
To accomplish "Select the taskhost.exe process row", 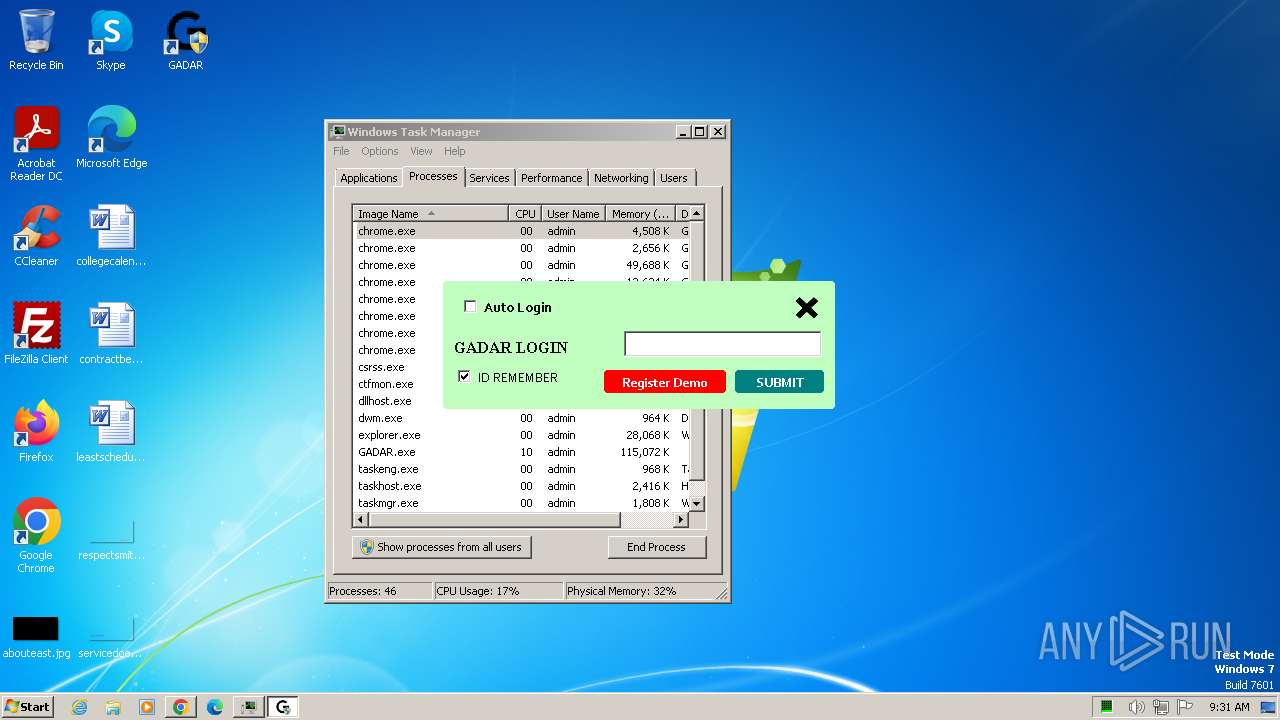I will (522, 486).
